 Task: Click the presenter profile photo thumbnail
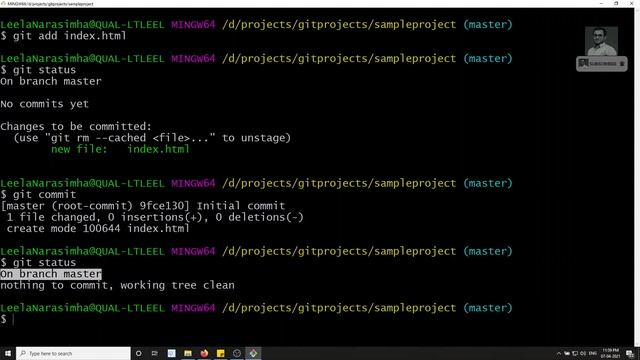click(x=601, y=41)
